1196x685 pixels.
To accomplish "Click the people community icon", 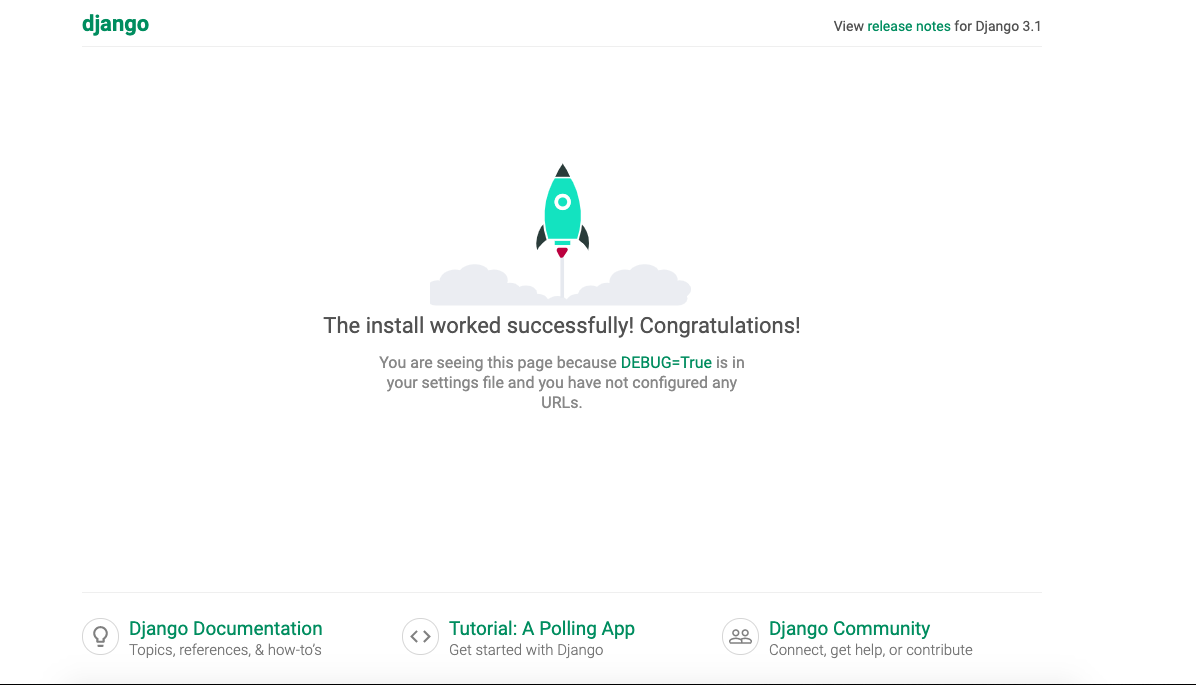I will point(740,636).
